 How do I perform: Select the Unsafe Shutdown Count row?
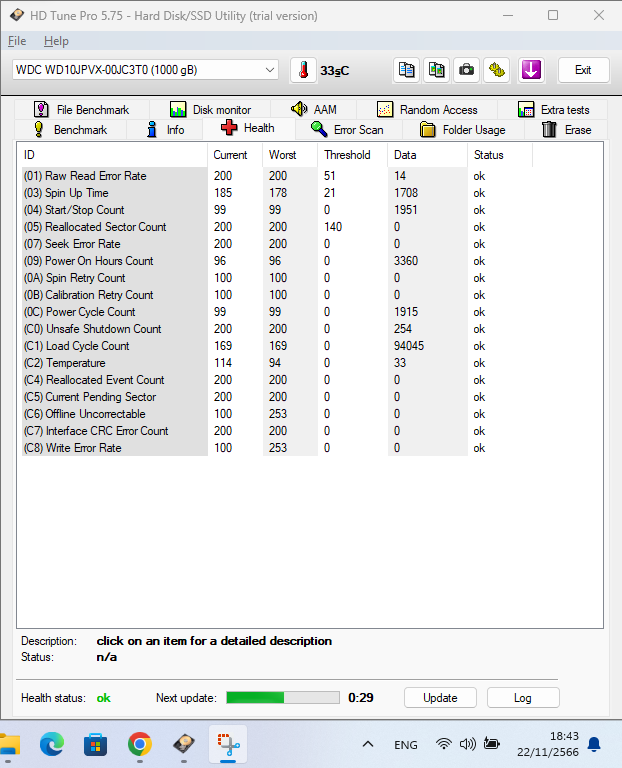277,329
